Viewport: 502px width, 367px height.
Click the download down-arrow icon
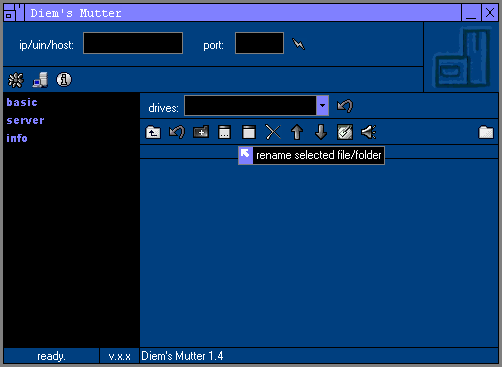point(321,132)
